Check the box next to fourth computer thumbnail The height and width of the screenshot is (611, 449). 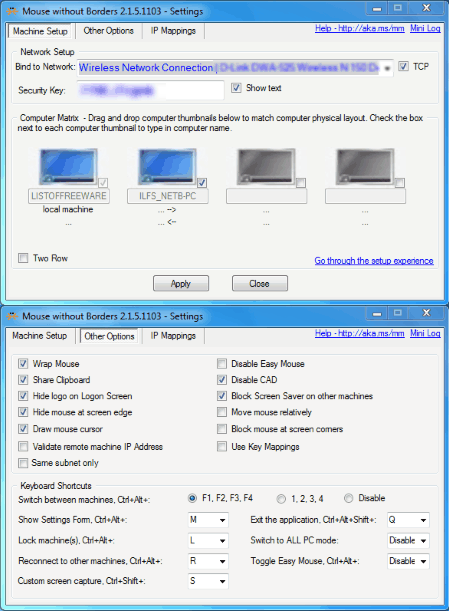click(x=400, y=183)
